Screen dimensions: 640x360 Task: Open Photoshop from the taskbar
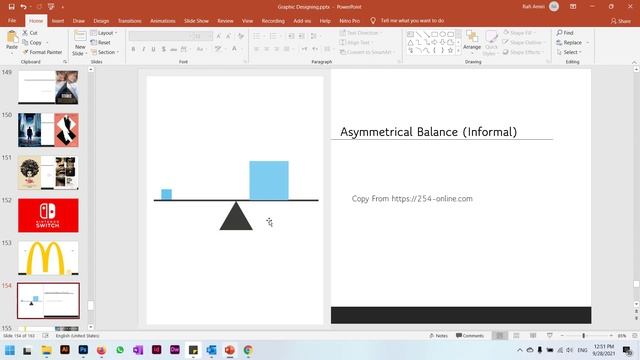[x=83, y=350]
